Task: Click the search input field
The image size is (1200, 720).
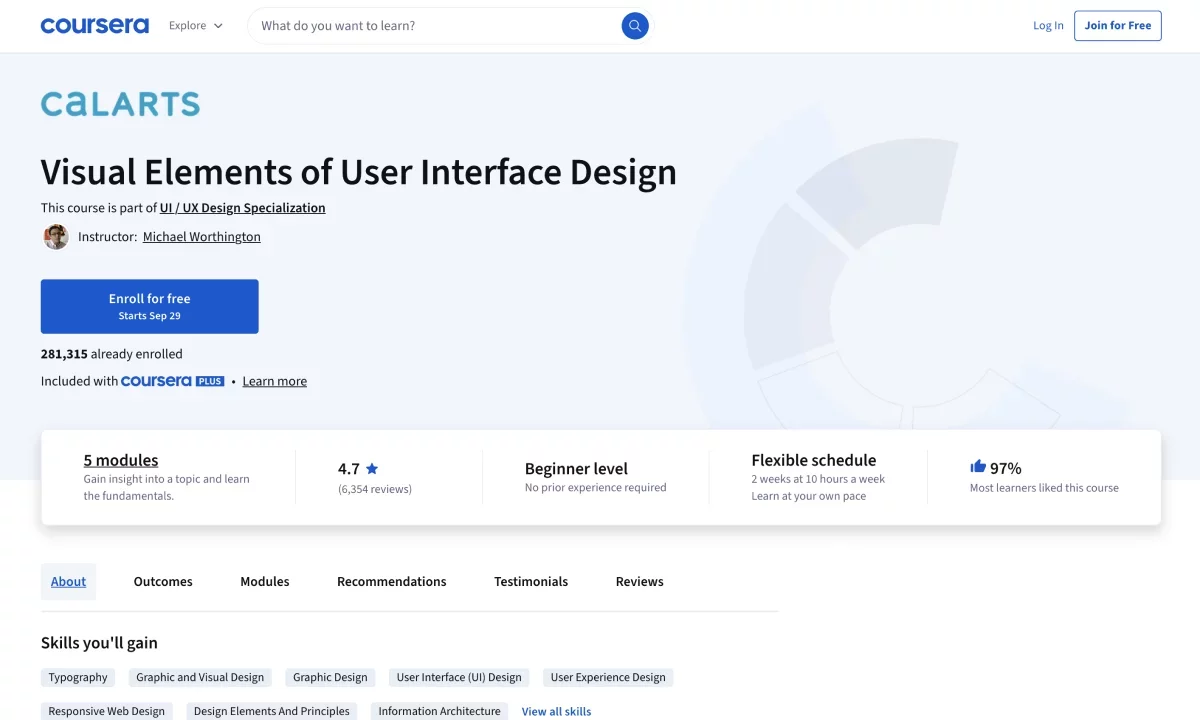Action: click(435, 26)
